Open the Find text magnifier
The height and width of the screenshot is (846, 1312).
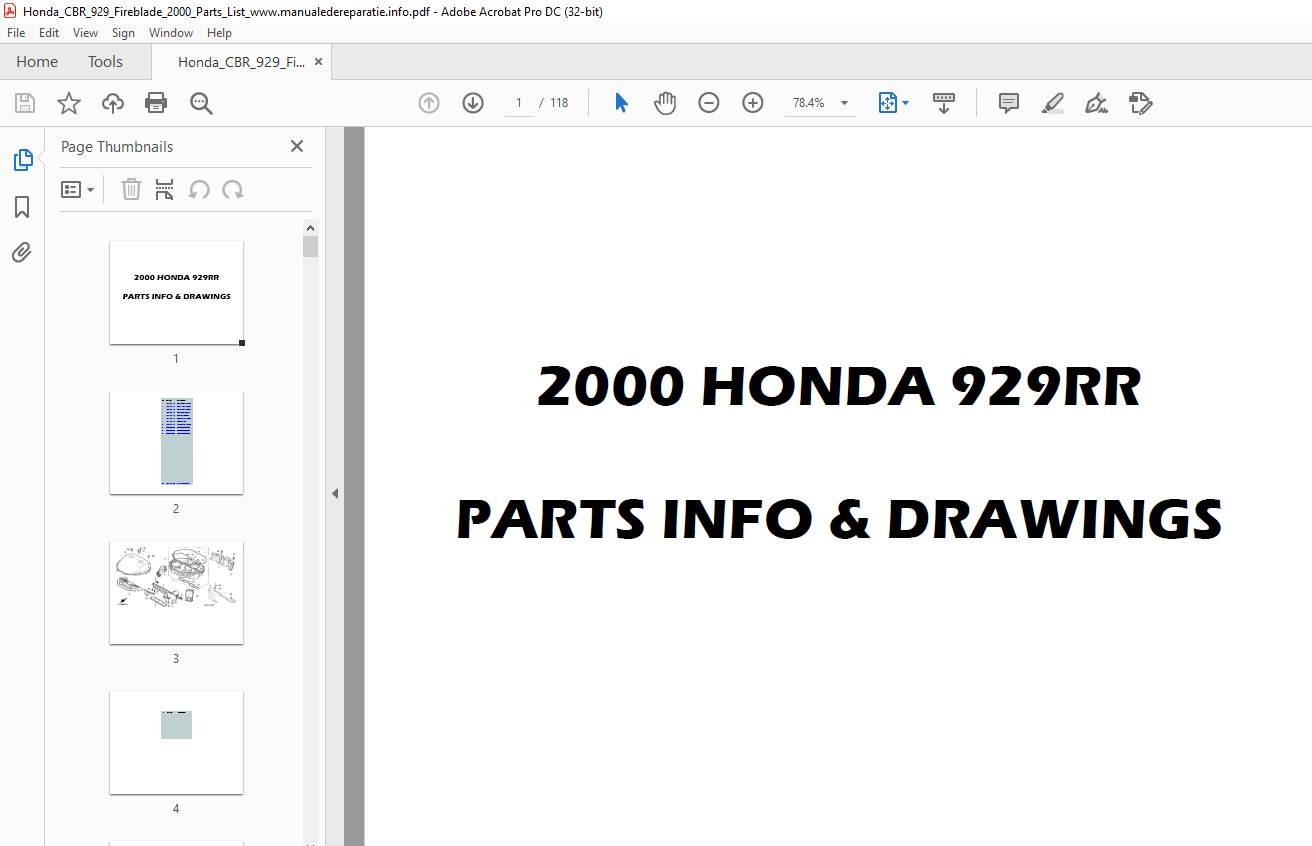tap(201, 103)
